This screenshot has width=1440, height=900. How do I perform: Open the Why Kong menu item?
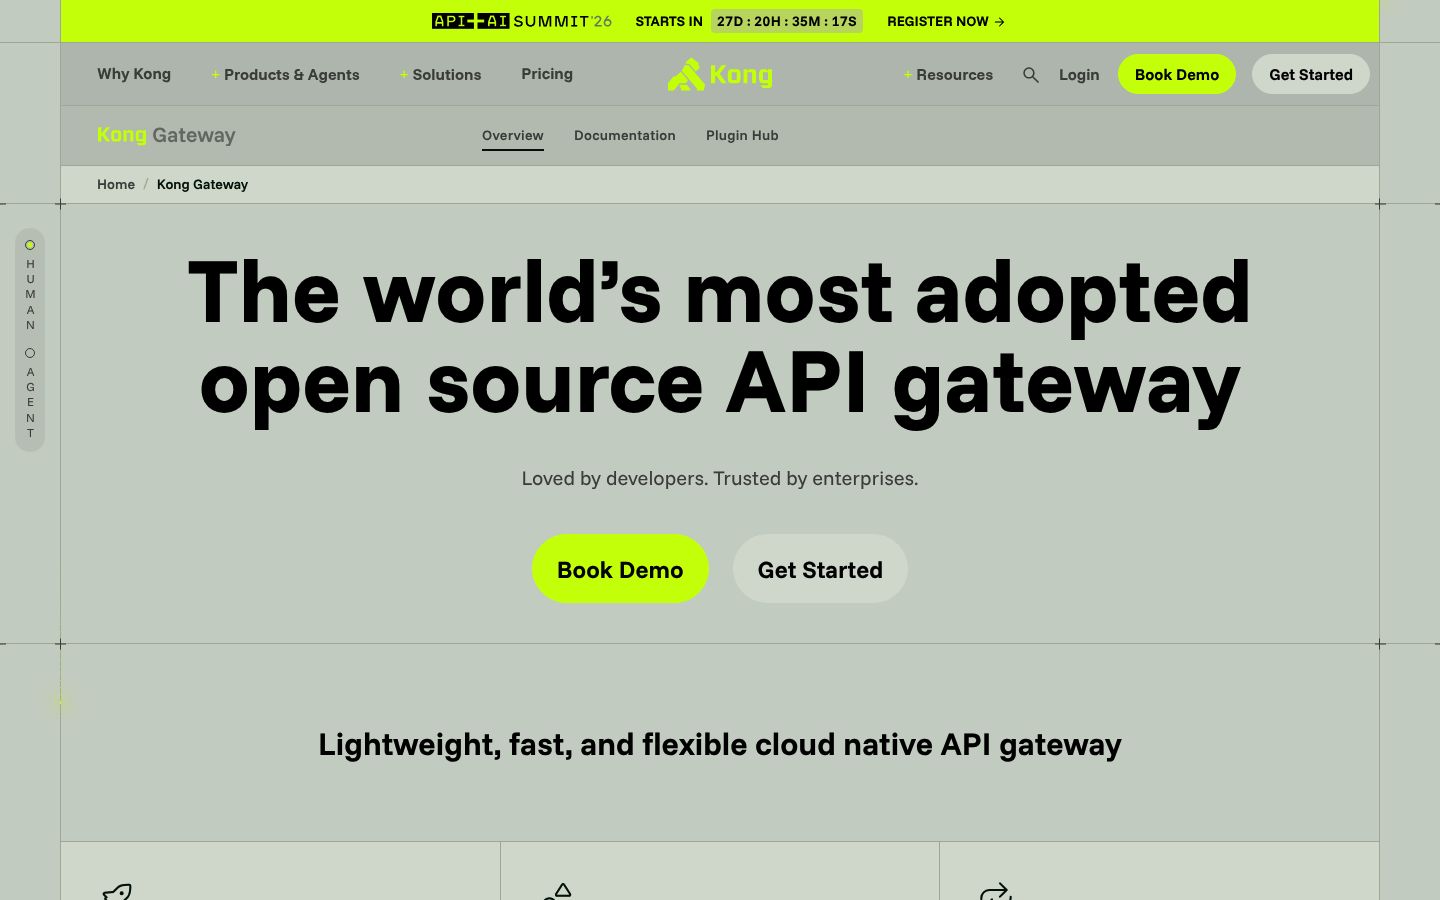134,74
